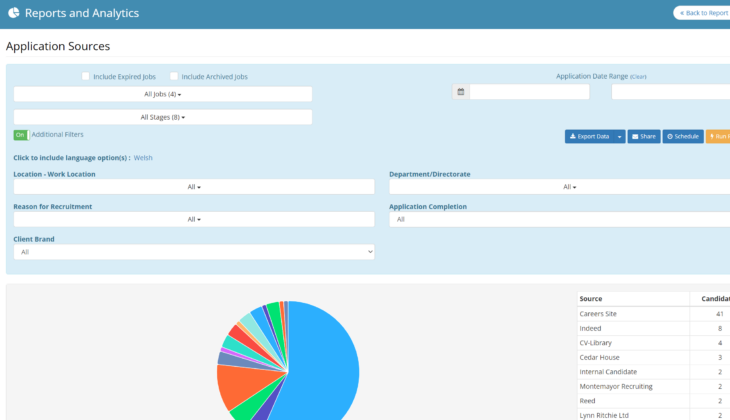Image resolution: width=730 pixels, height=420 pixels.
Task: Toggle the Additional Filters On switch
Action: click(20, 134)
